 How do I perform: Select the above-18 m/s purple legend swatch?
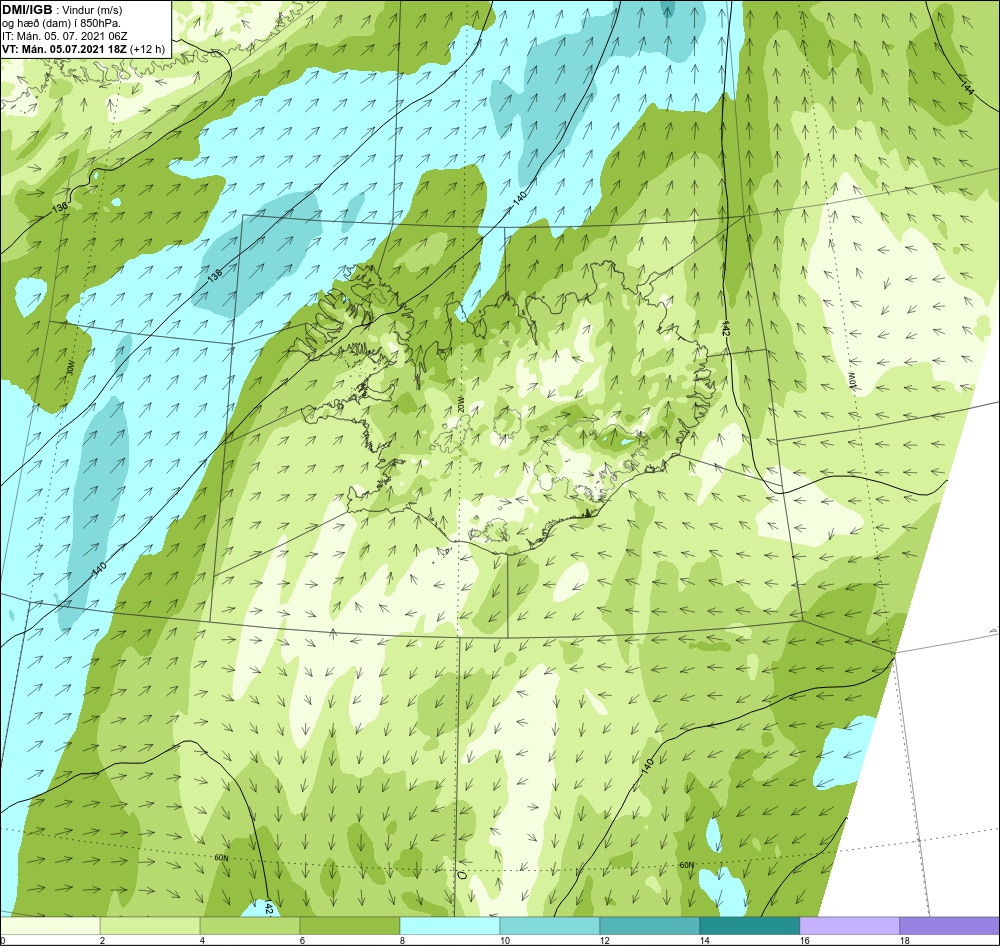click(x=950, y=925)
